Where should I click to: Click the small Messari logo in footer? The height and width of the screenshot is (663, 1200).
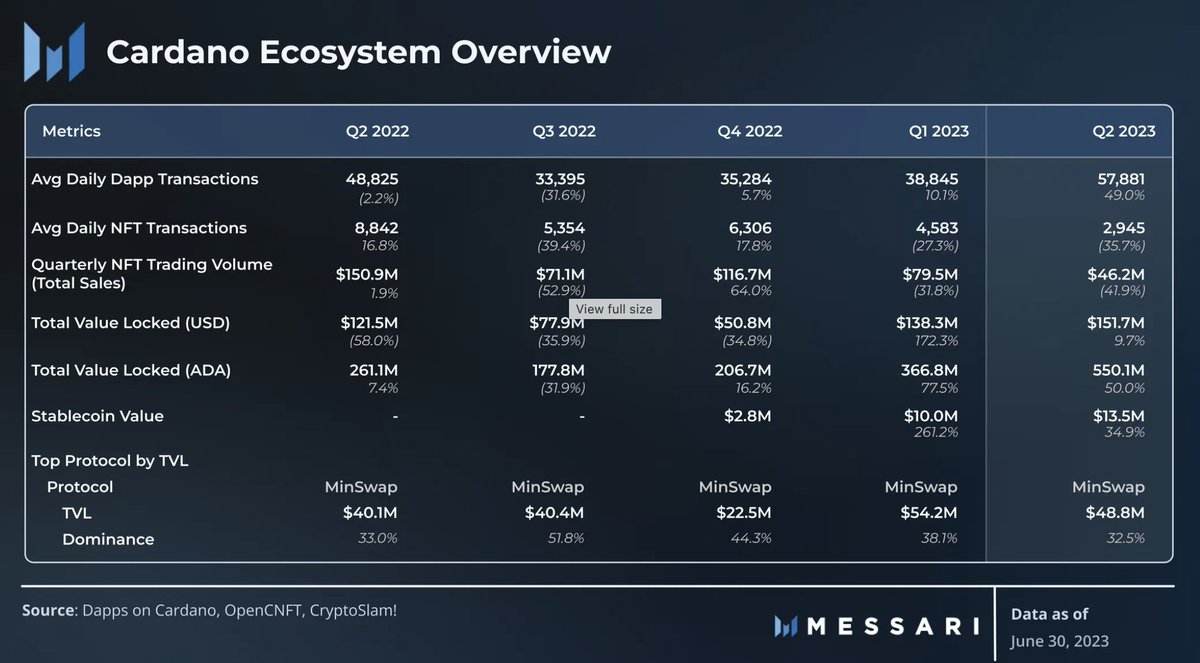click(x=785, y=627)
